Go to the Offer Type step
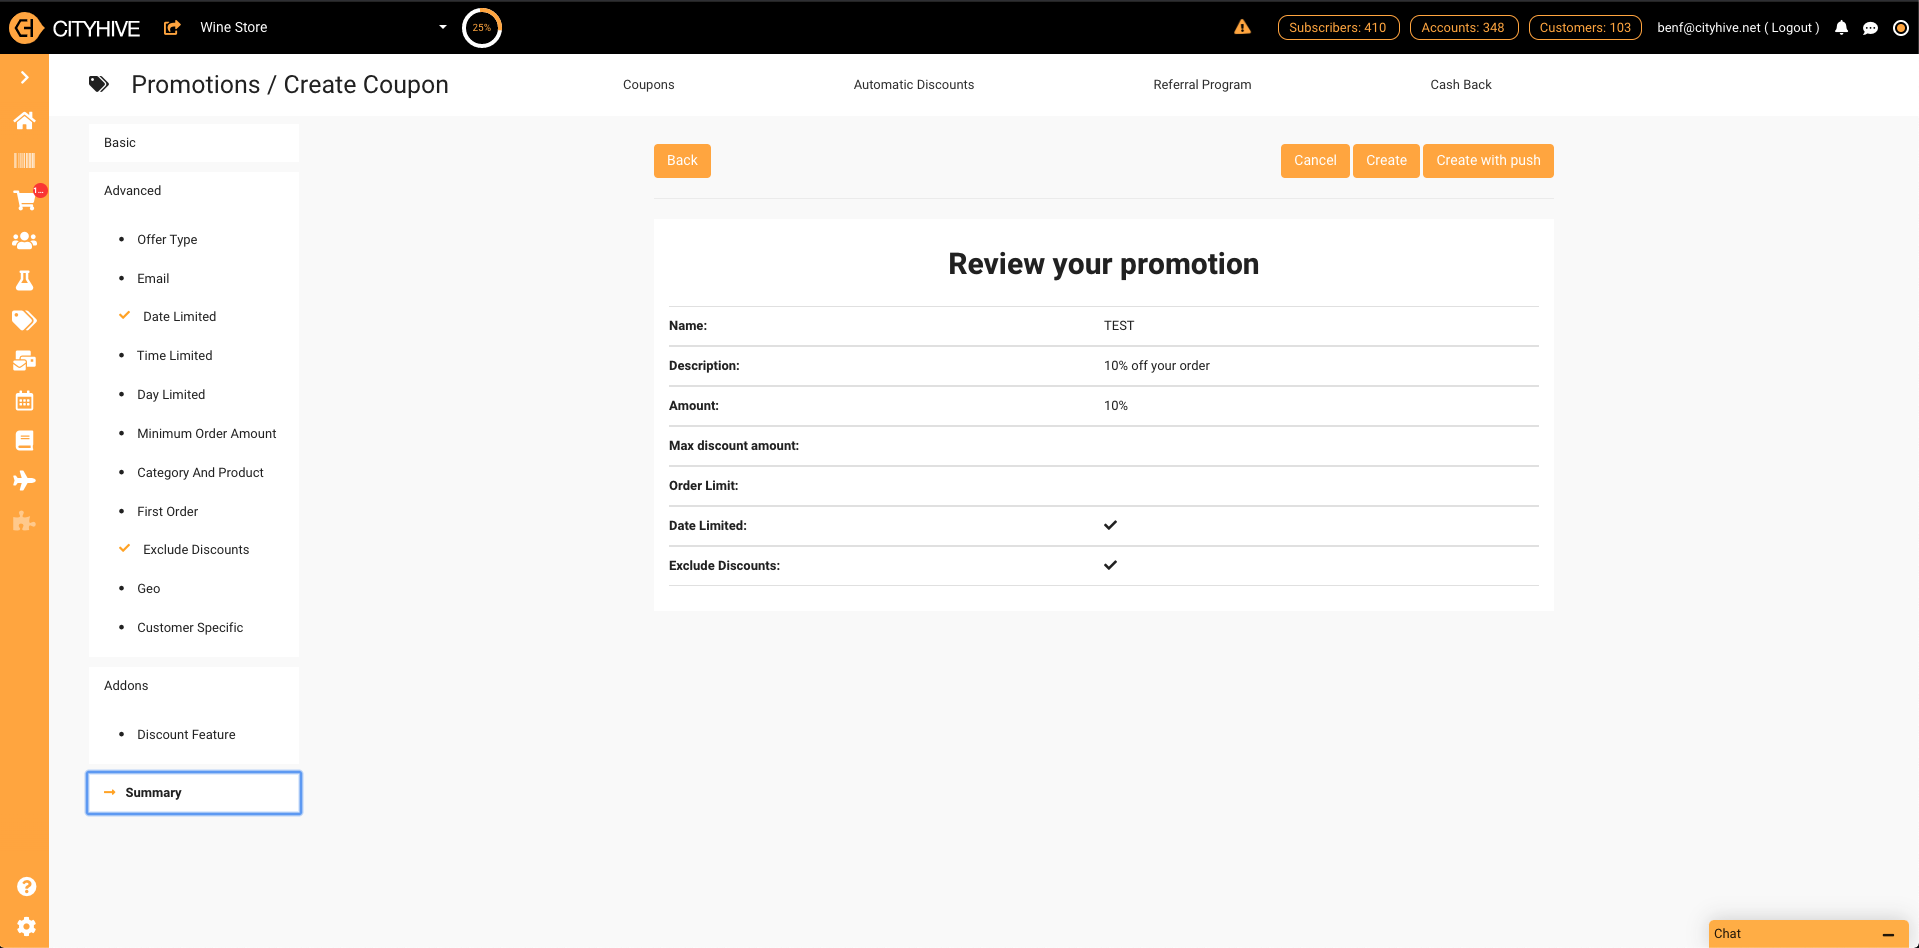 (x=167, y=240)
